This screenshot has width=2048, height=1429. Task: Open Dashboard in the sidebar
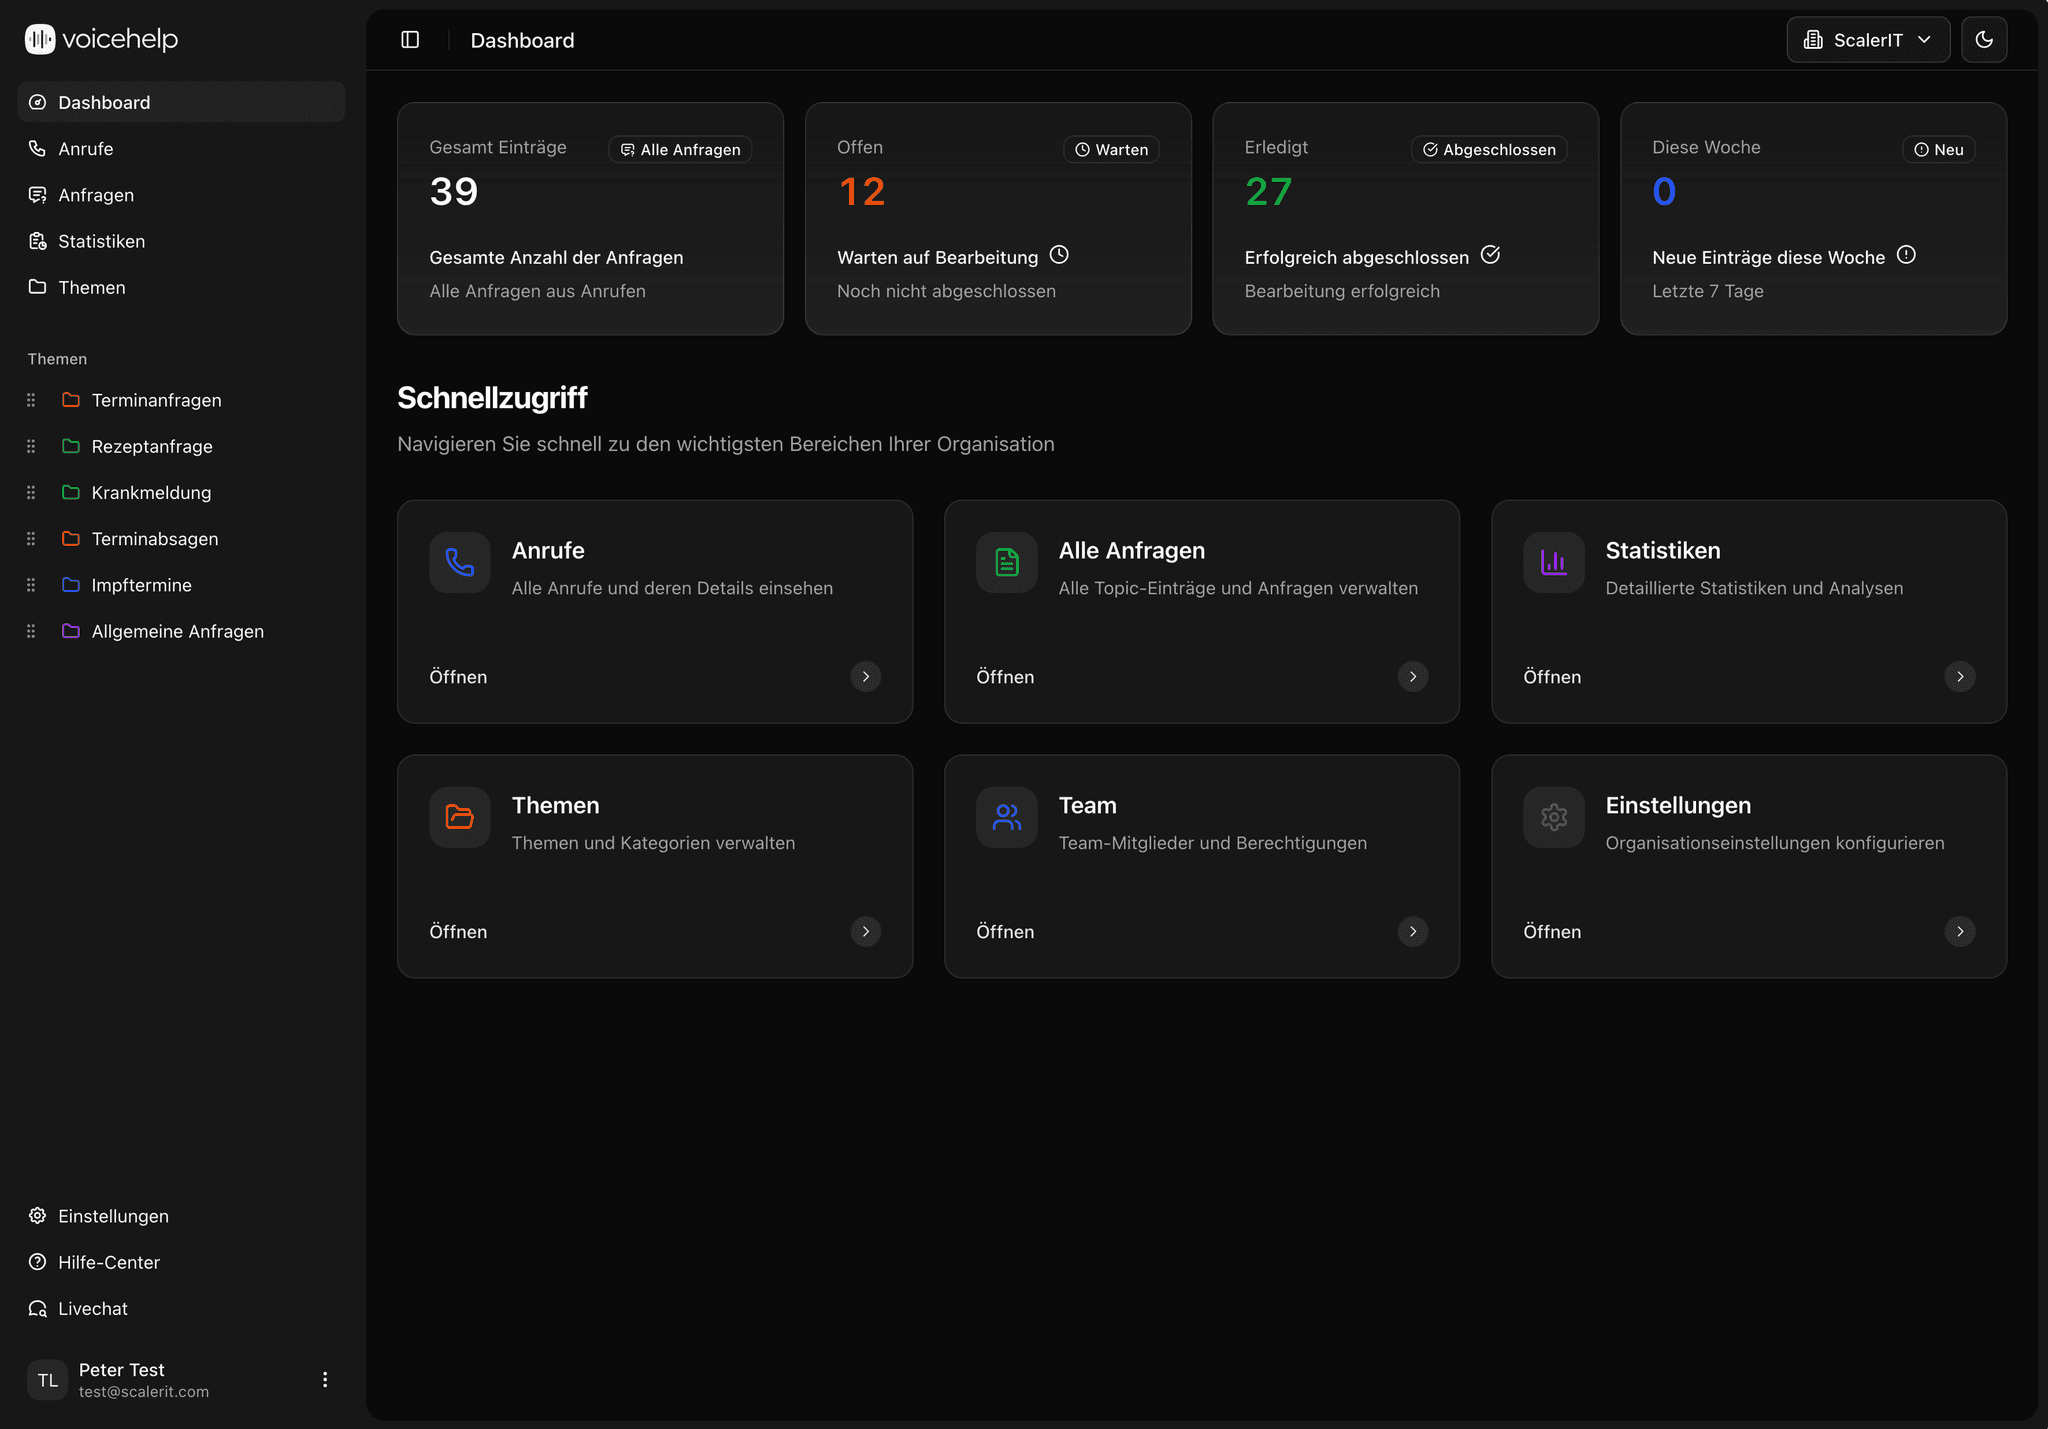pyautogui.click(x=181, y=102)
